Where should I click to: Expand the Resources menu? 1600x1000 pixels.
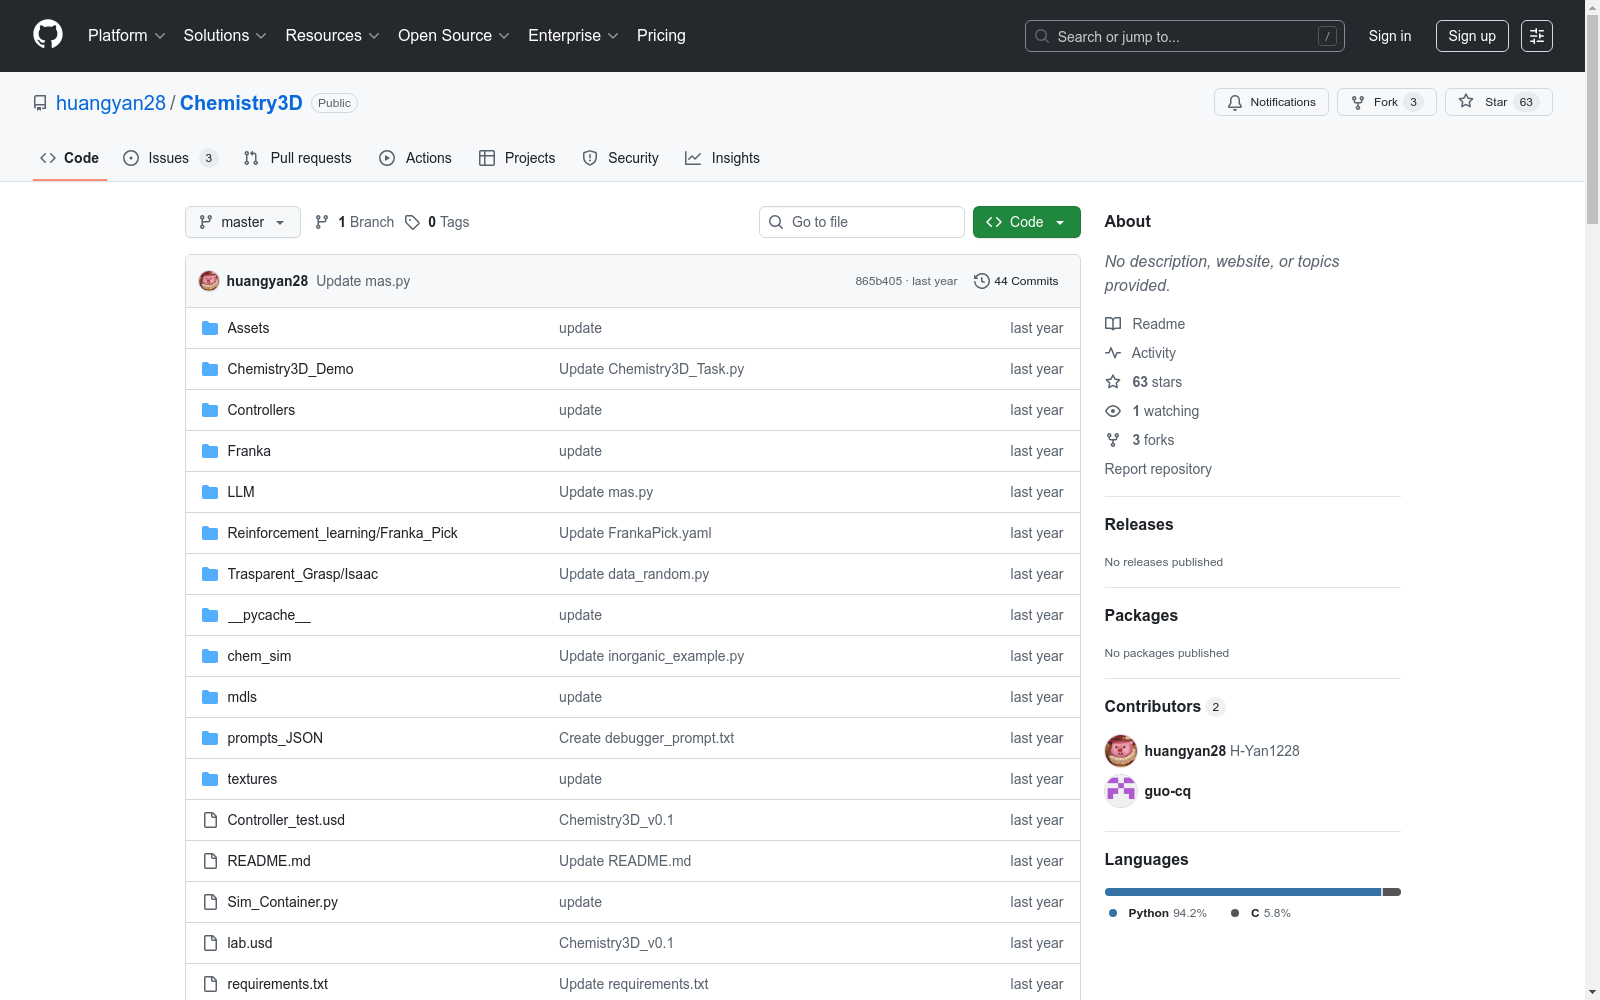[x=333, y=36]
